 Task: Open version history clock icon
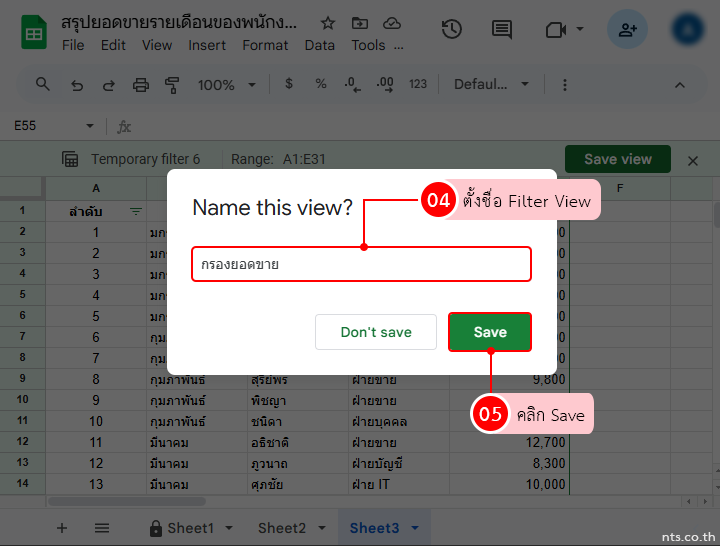point(452,29)
